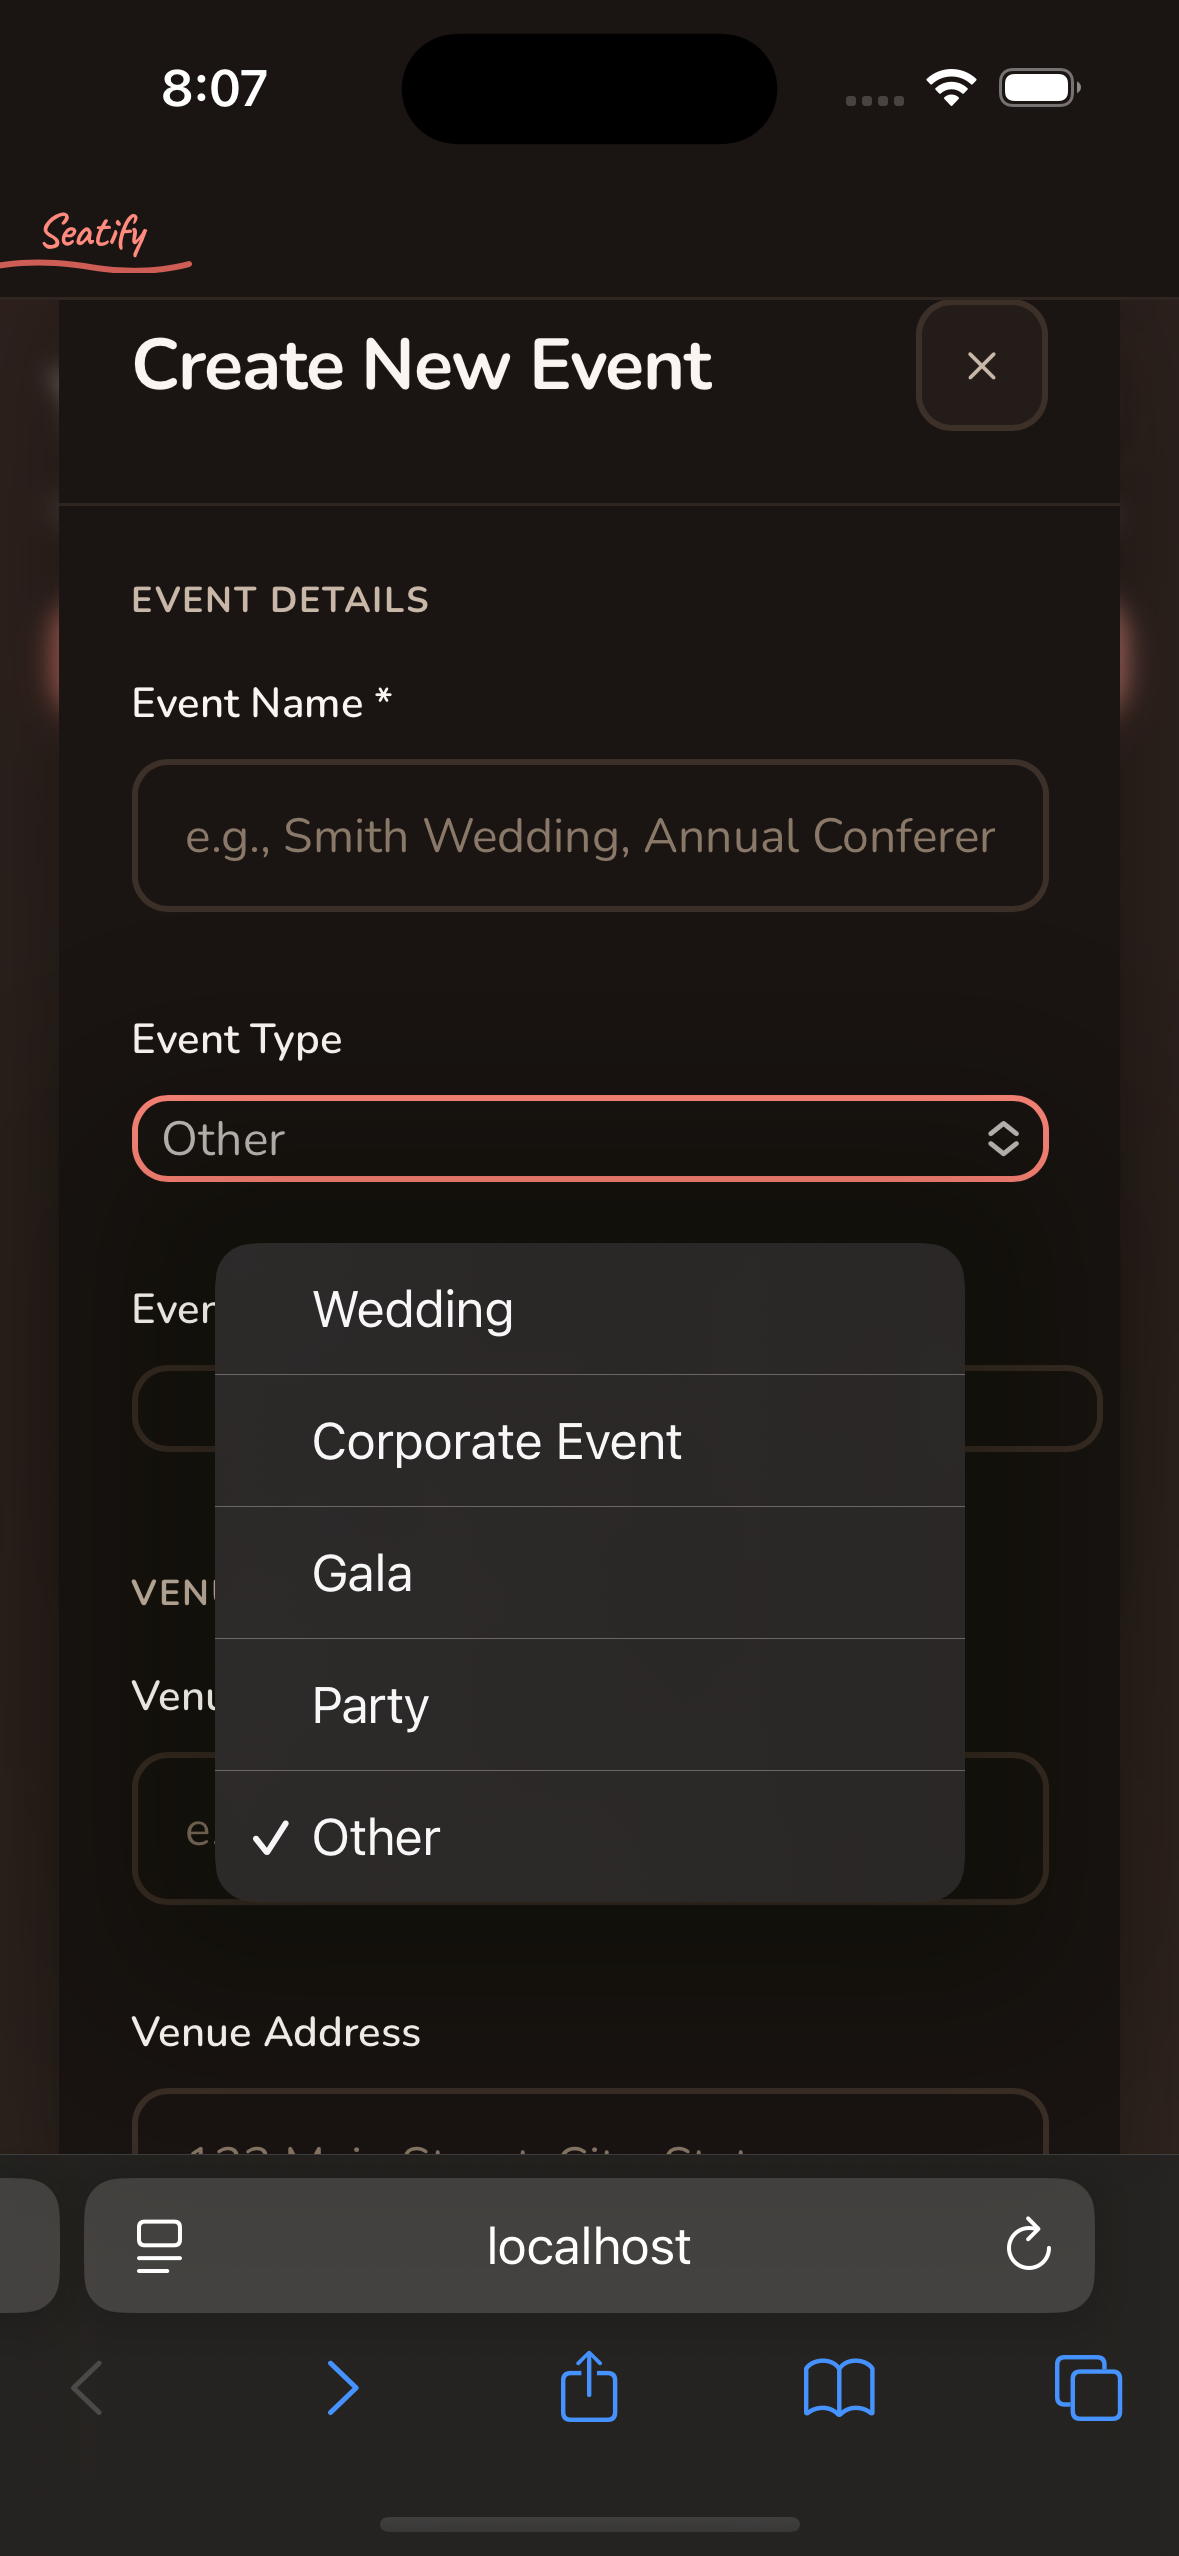Screen dimensions: 1179x2556
Task: Reload the page with the refresh icon
Action: [x=1026, y=2245]
